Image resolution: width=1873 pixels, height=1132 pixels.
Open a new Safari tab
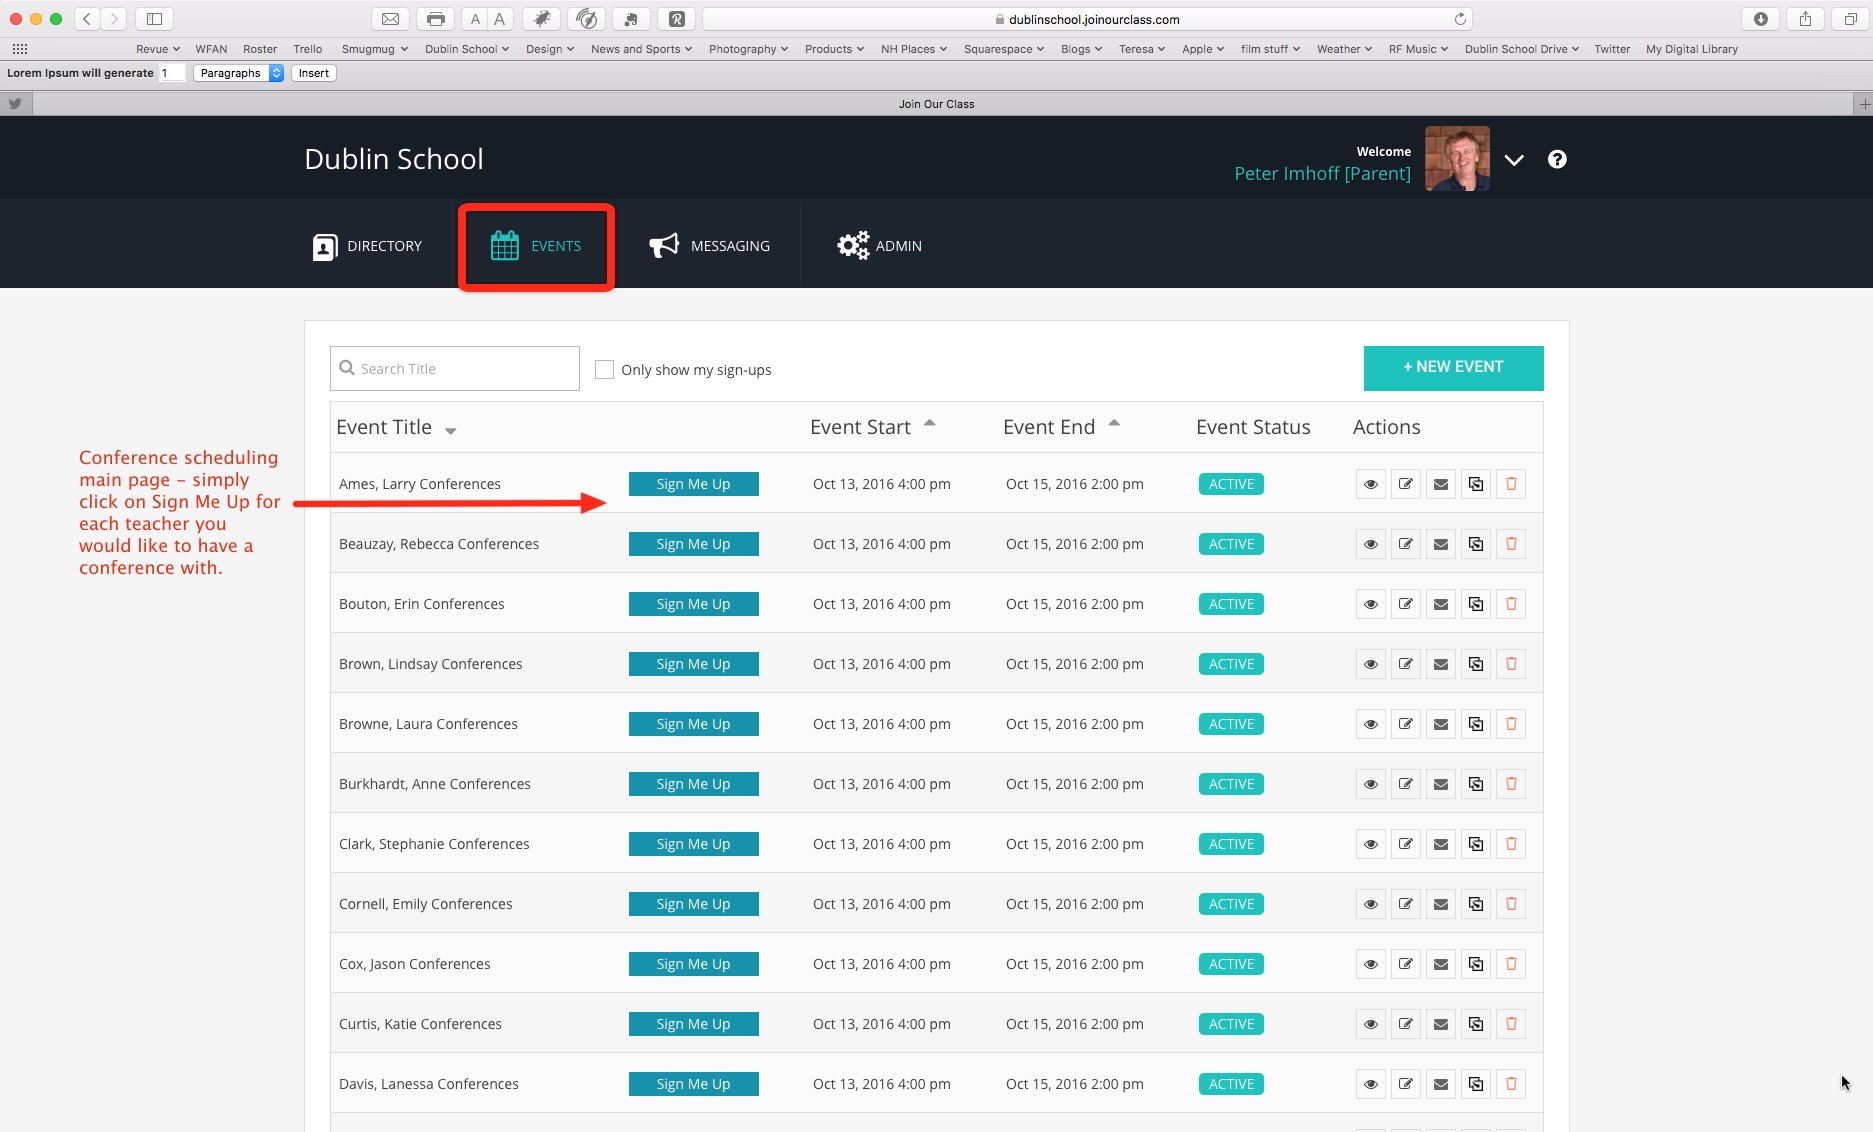[1863, 104]
